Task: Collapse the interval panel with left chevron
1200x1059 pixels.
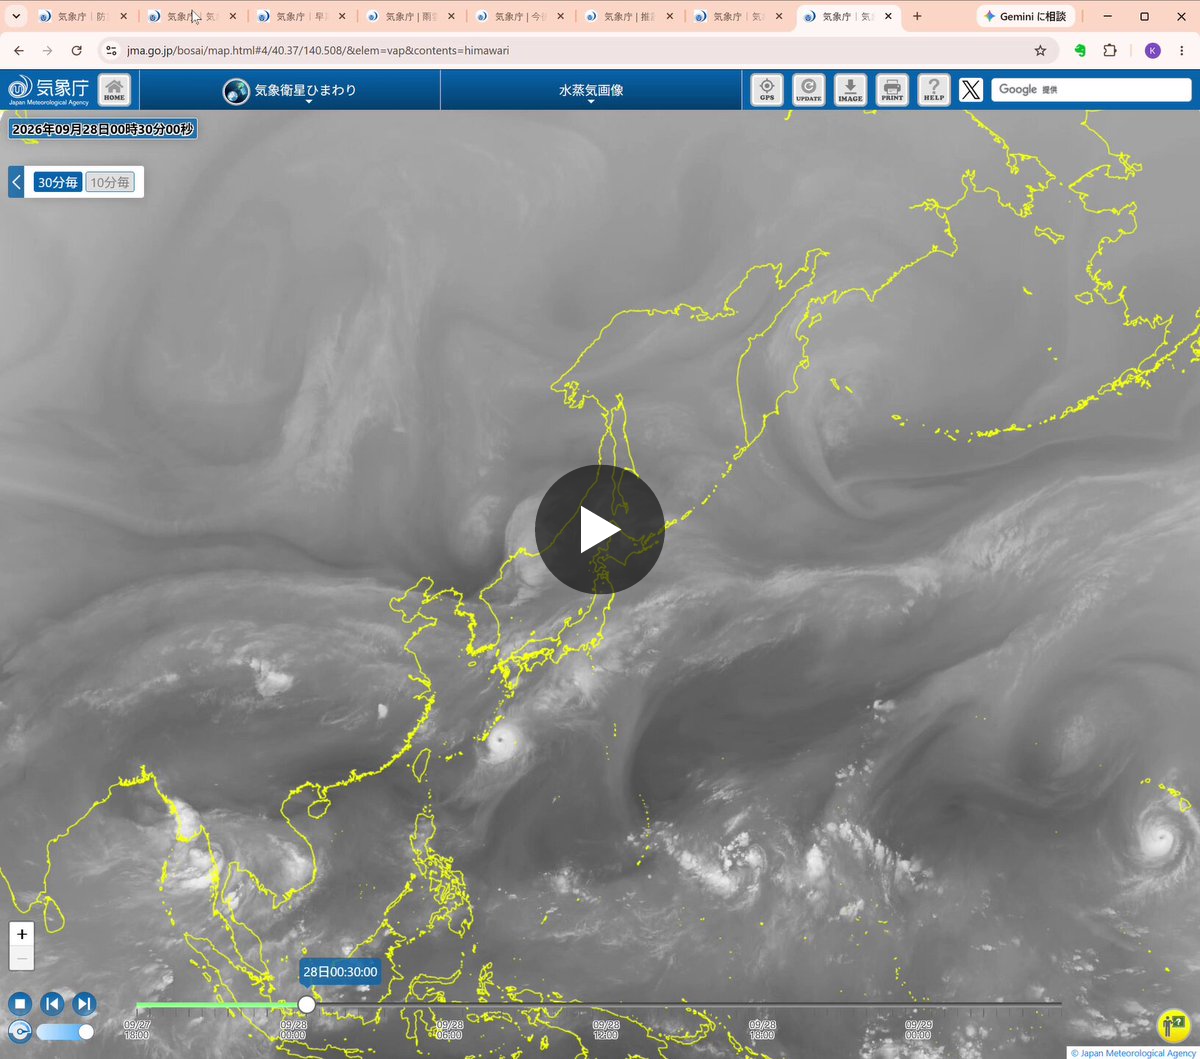Action: 16,182
